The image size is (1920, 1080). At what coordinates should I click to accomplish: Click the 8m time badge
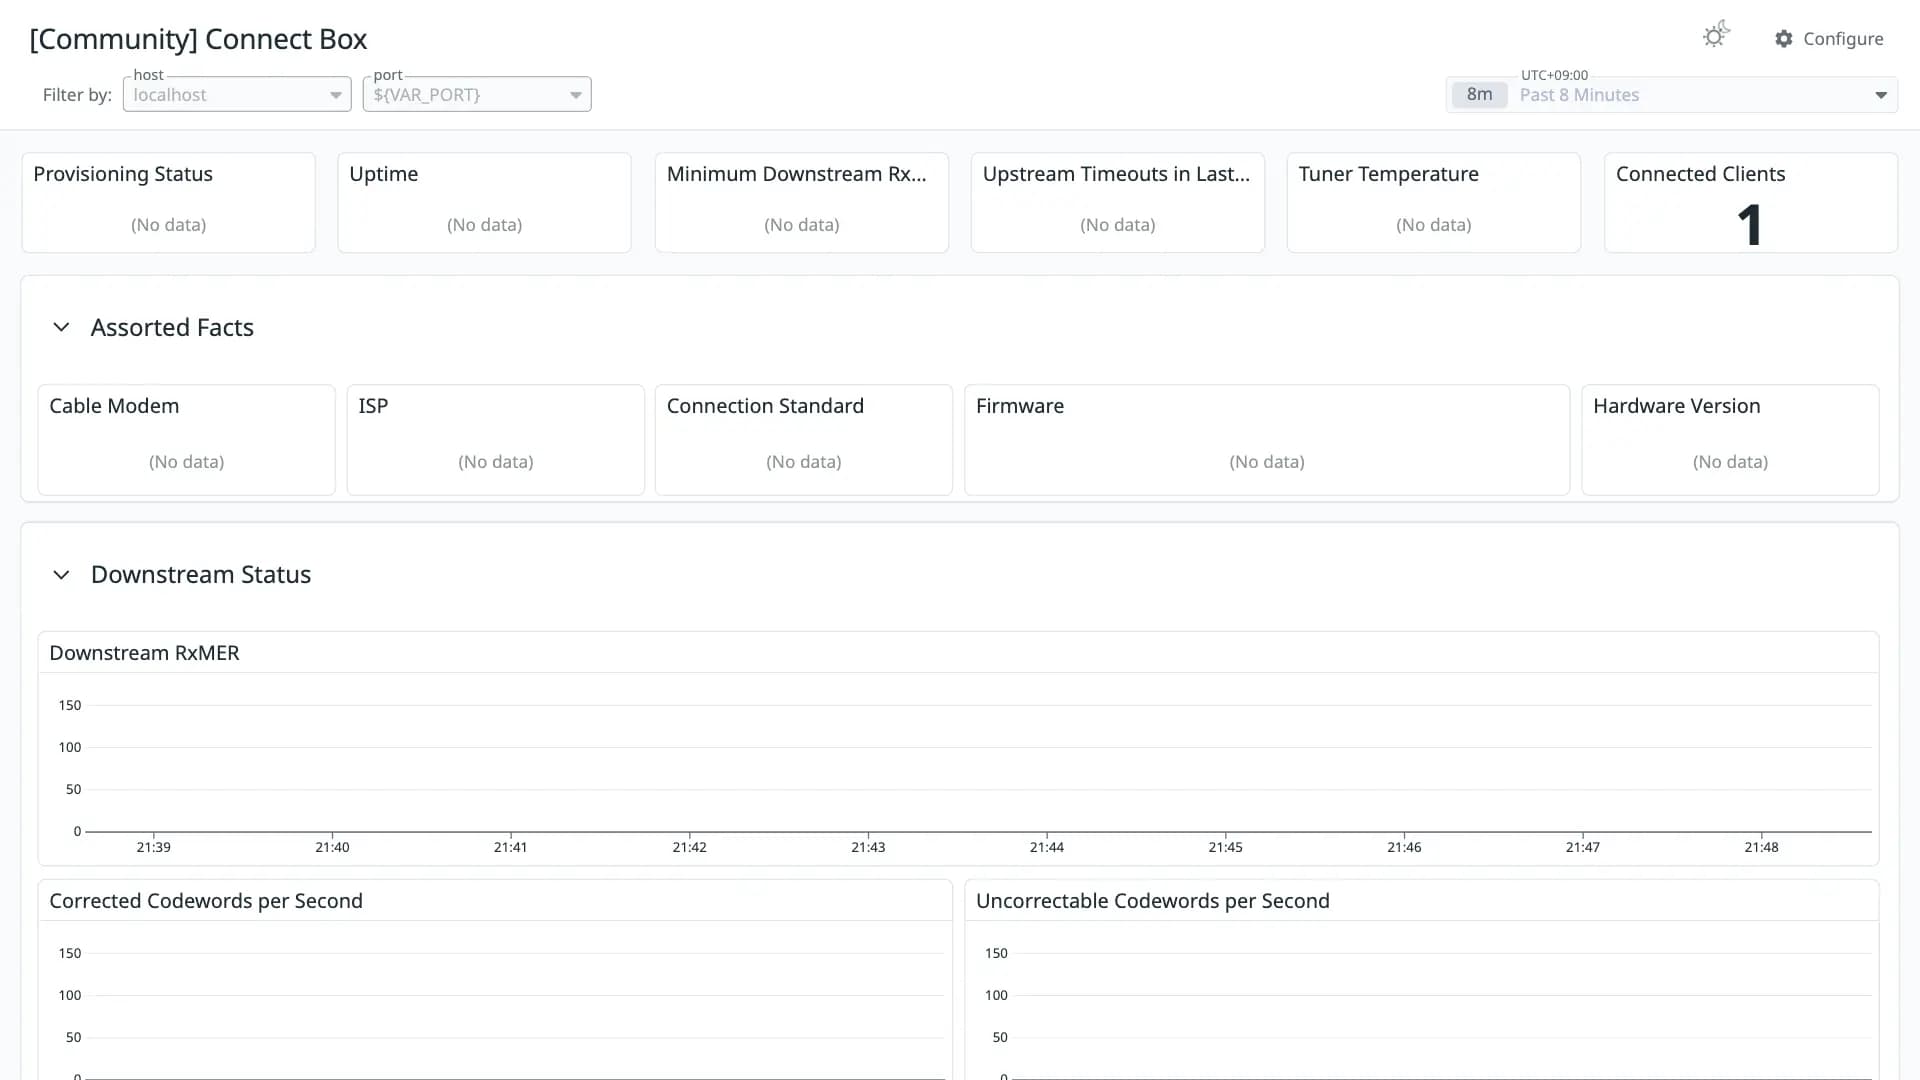pyautogui.click(x=1479, y=94)
